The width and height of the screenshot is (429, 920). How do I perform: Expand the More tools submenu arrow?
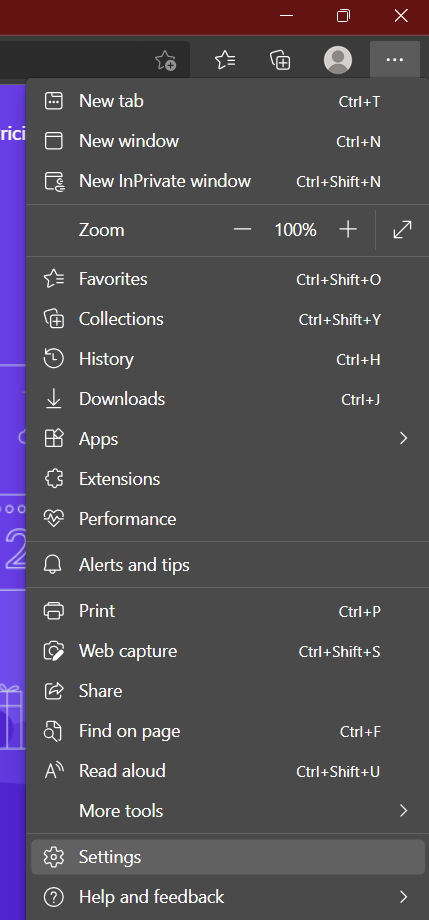pos(403,811)
